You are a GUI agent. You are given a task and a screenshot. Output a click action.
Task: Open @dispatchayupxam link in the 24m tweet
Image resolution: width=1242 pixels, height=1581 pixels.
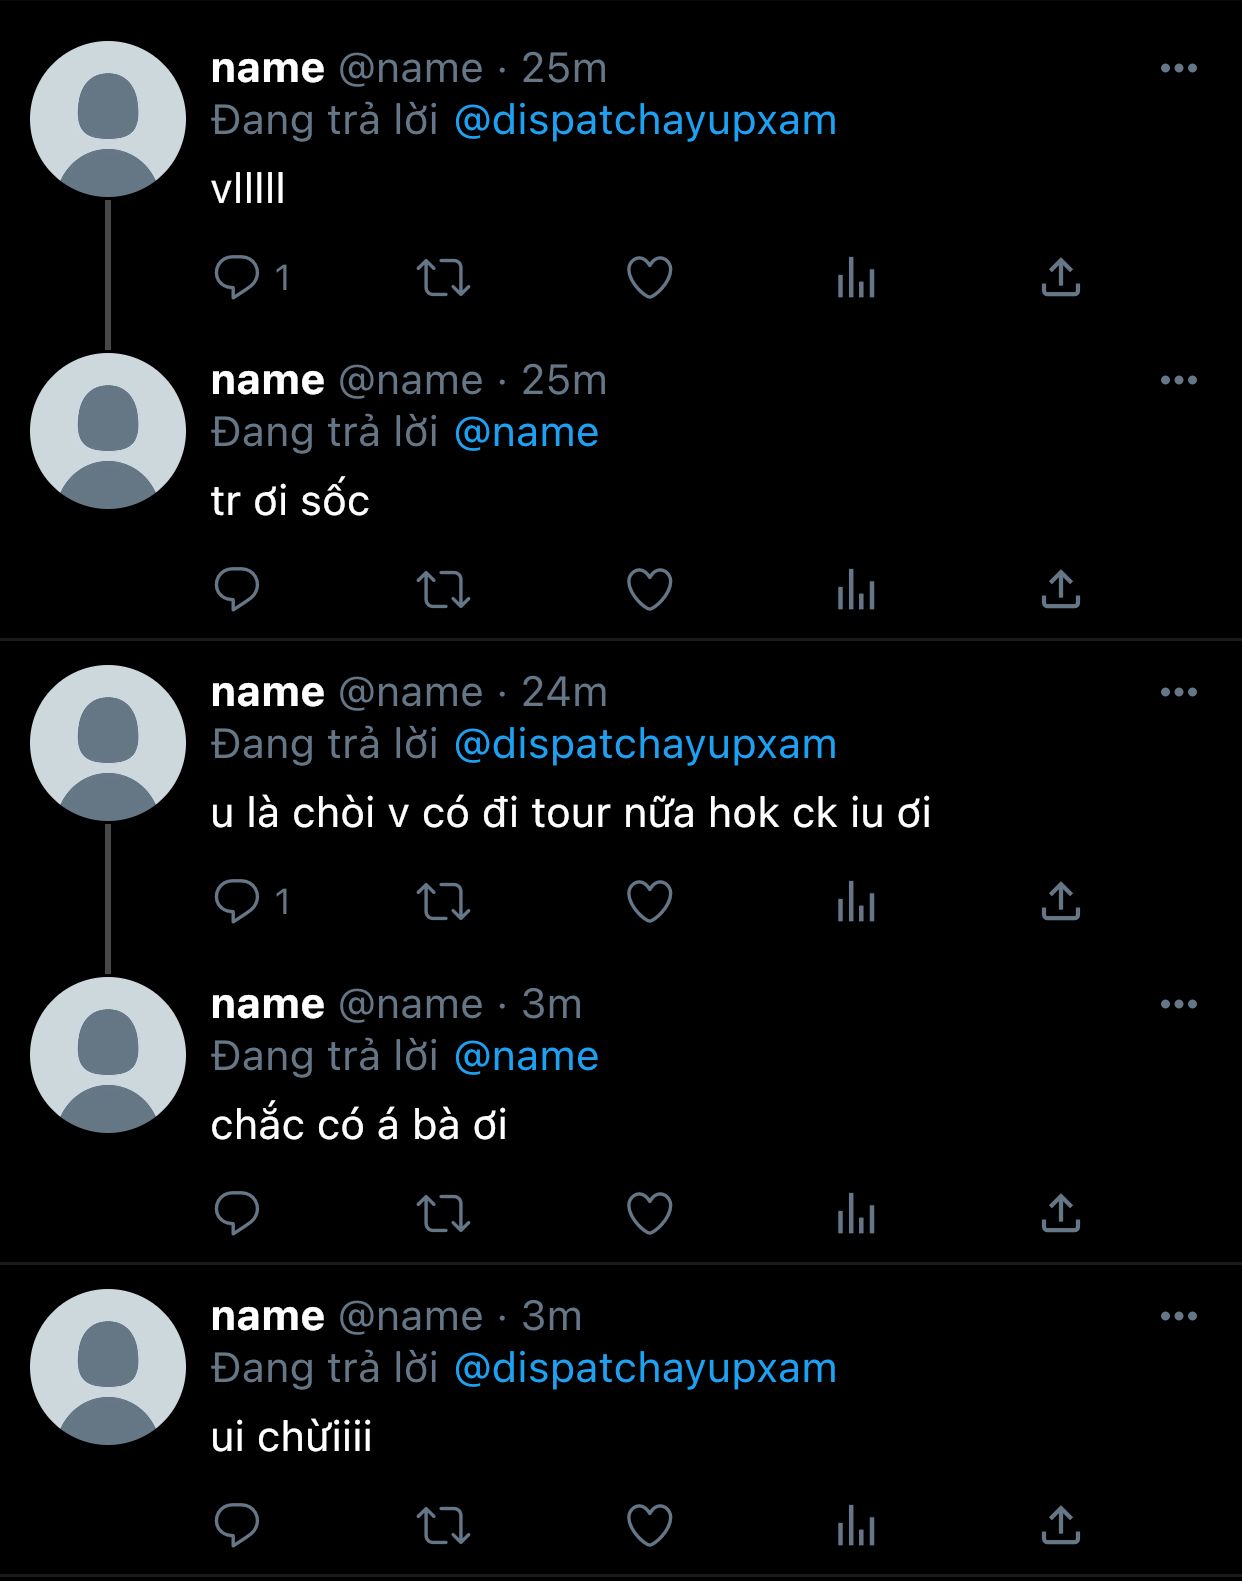645,744
